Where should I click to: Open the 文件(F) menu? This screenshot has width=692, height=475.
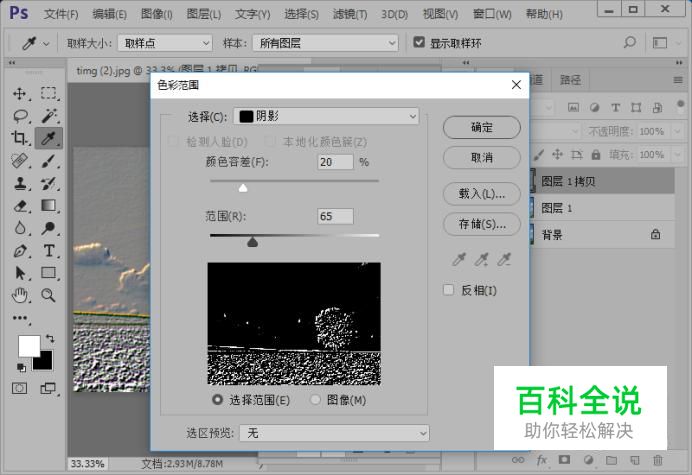(x=61, y=14)
